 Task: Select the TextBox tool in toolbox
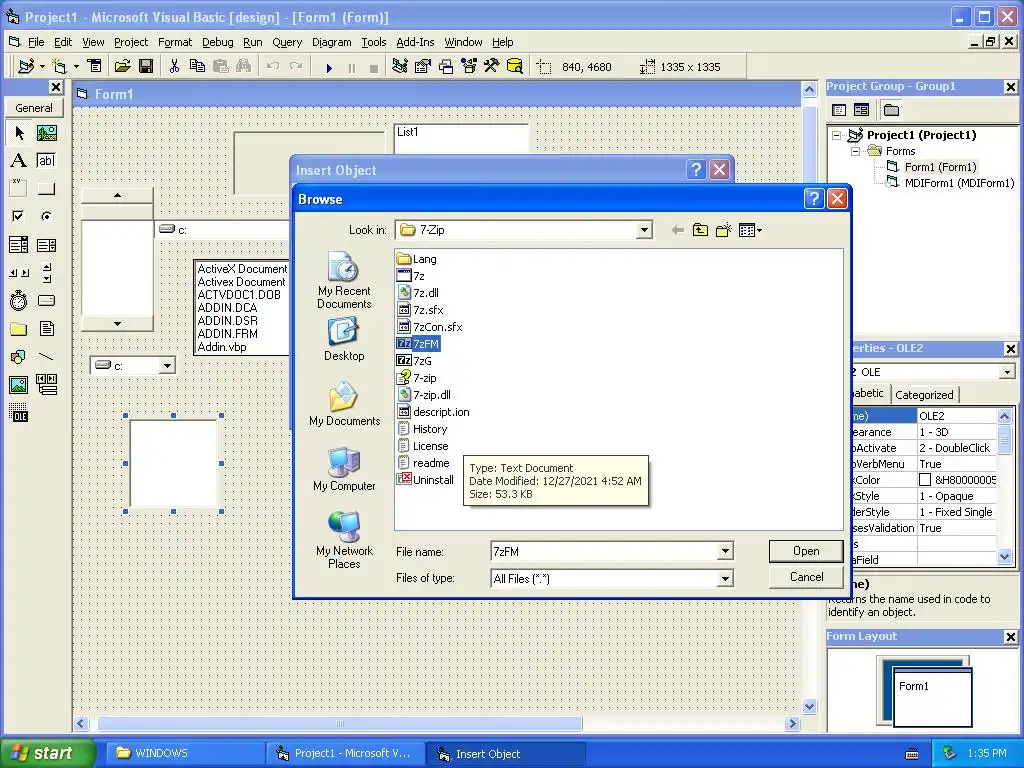[x=46, y=161]
